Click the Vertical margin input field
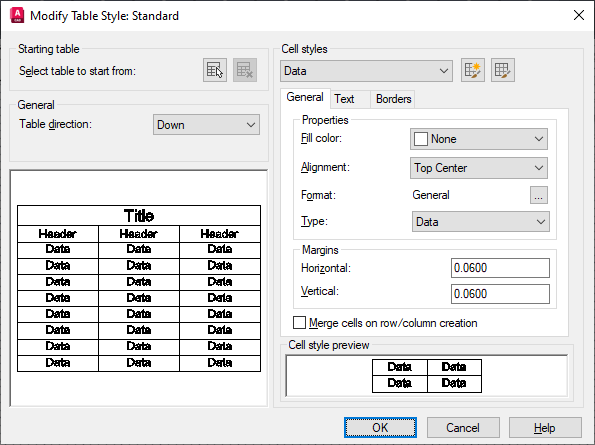Image resolution: width=595 pixels, height=445 pixels. [500, 294]
